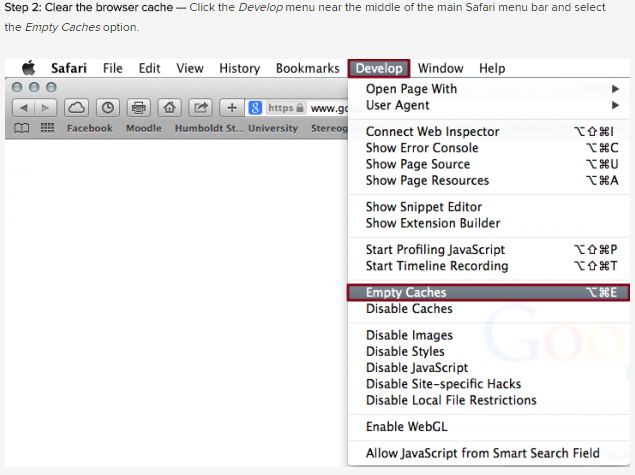This screenshot has width=635, height=475.
Task: Choose Start Timeline Recording
Action: tap(489, 266)
